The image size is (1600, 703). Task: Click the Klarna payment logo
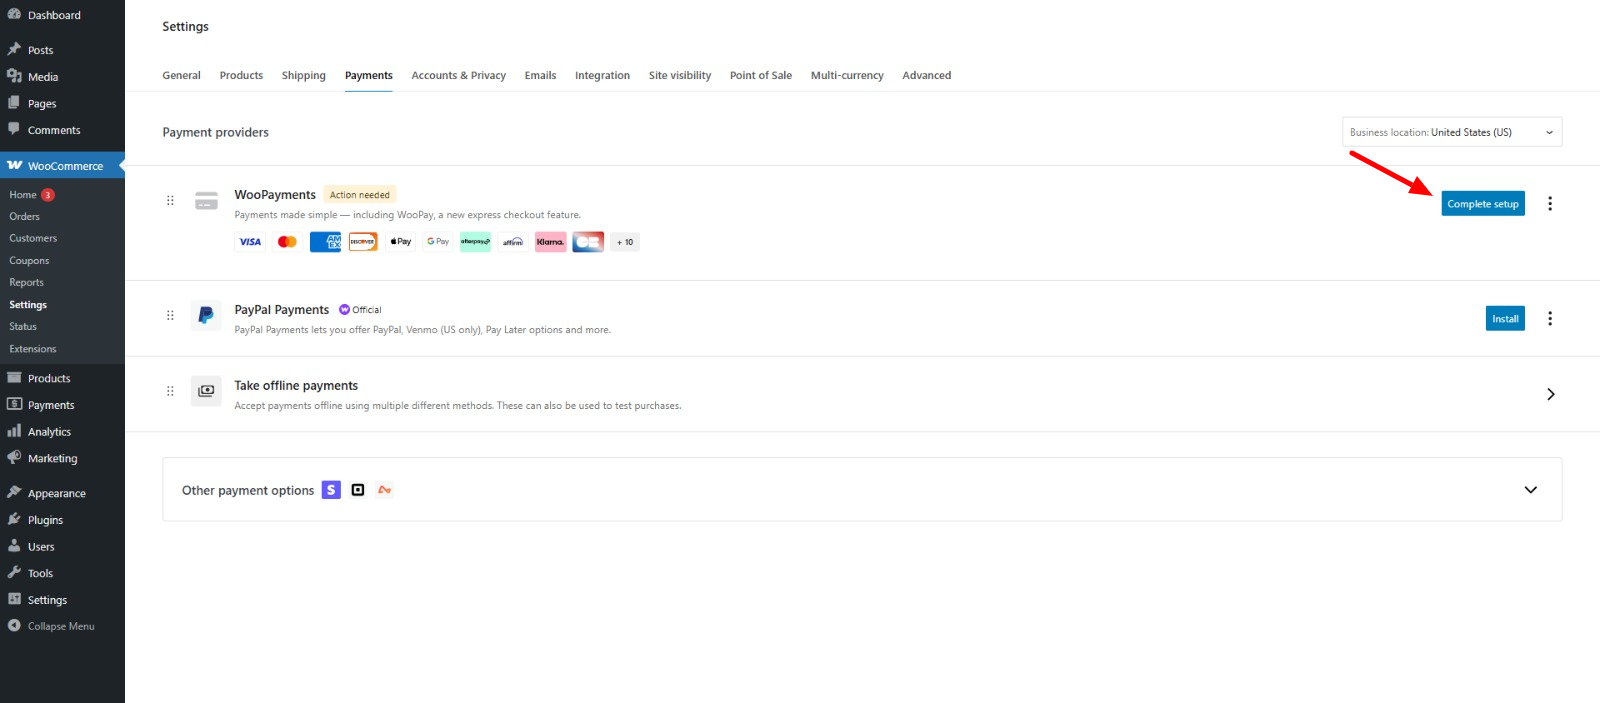click(550, 242)
